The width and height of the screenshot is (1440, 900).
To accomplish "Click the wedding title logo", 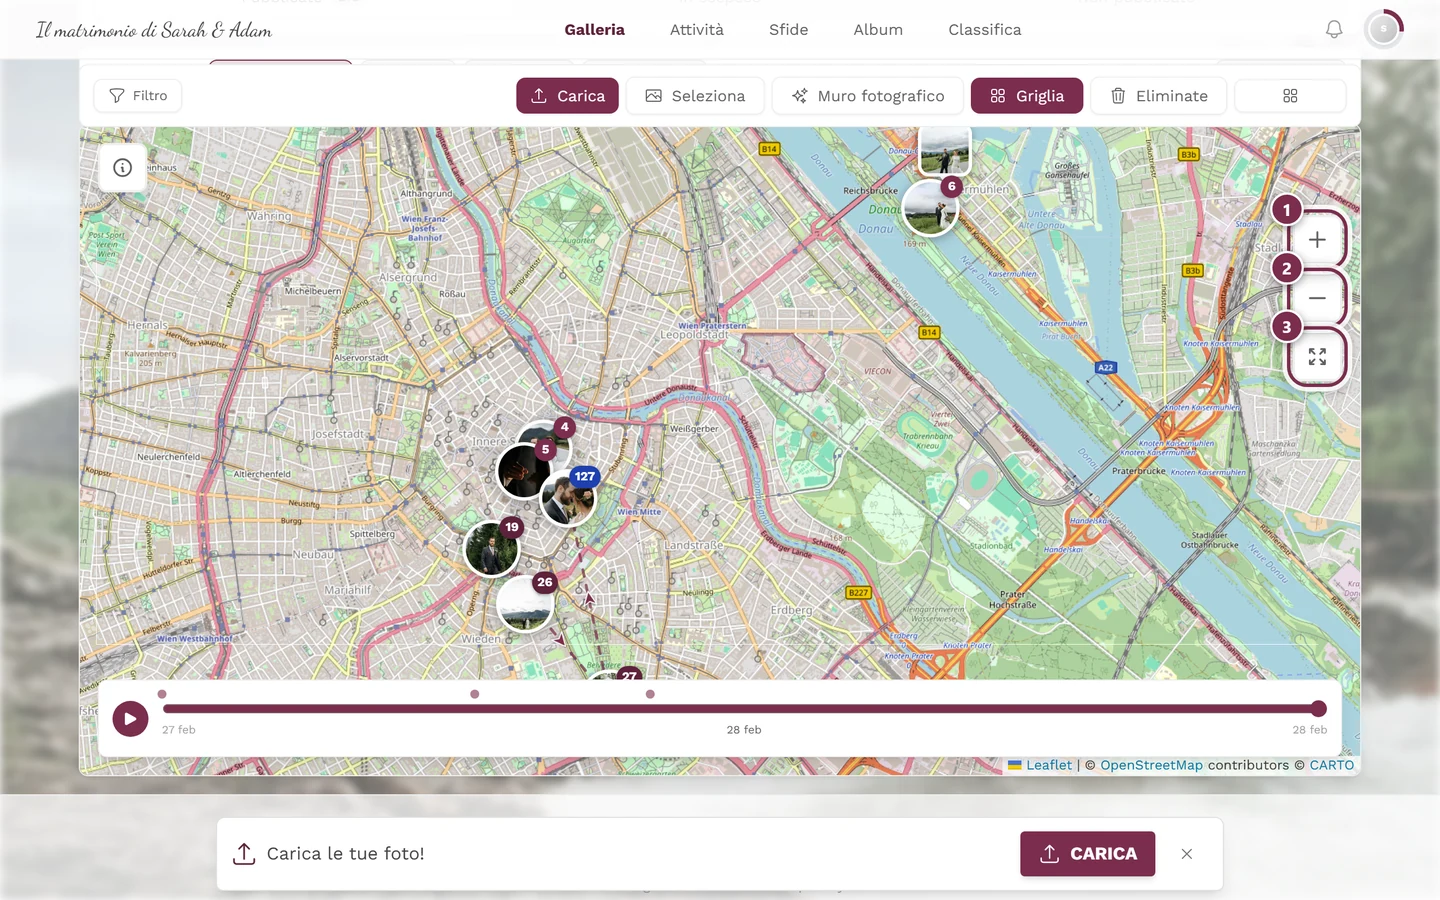I will tap(154, 30).
